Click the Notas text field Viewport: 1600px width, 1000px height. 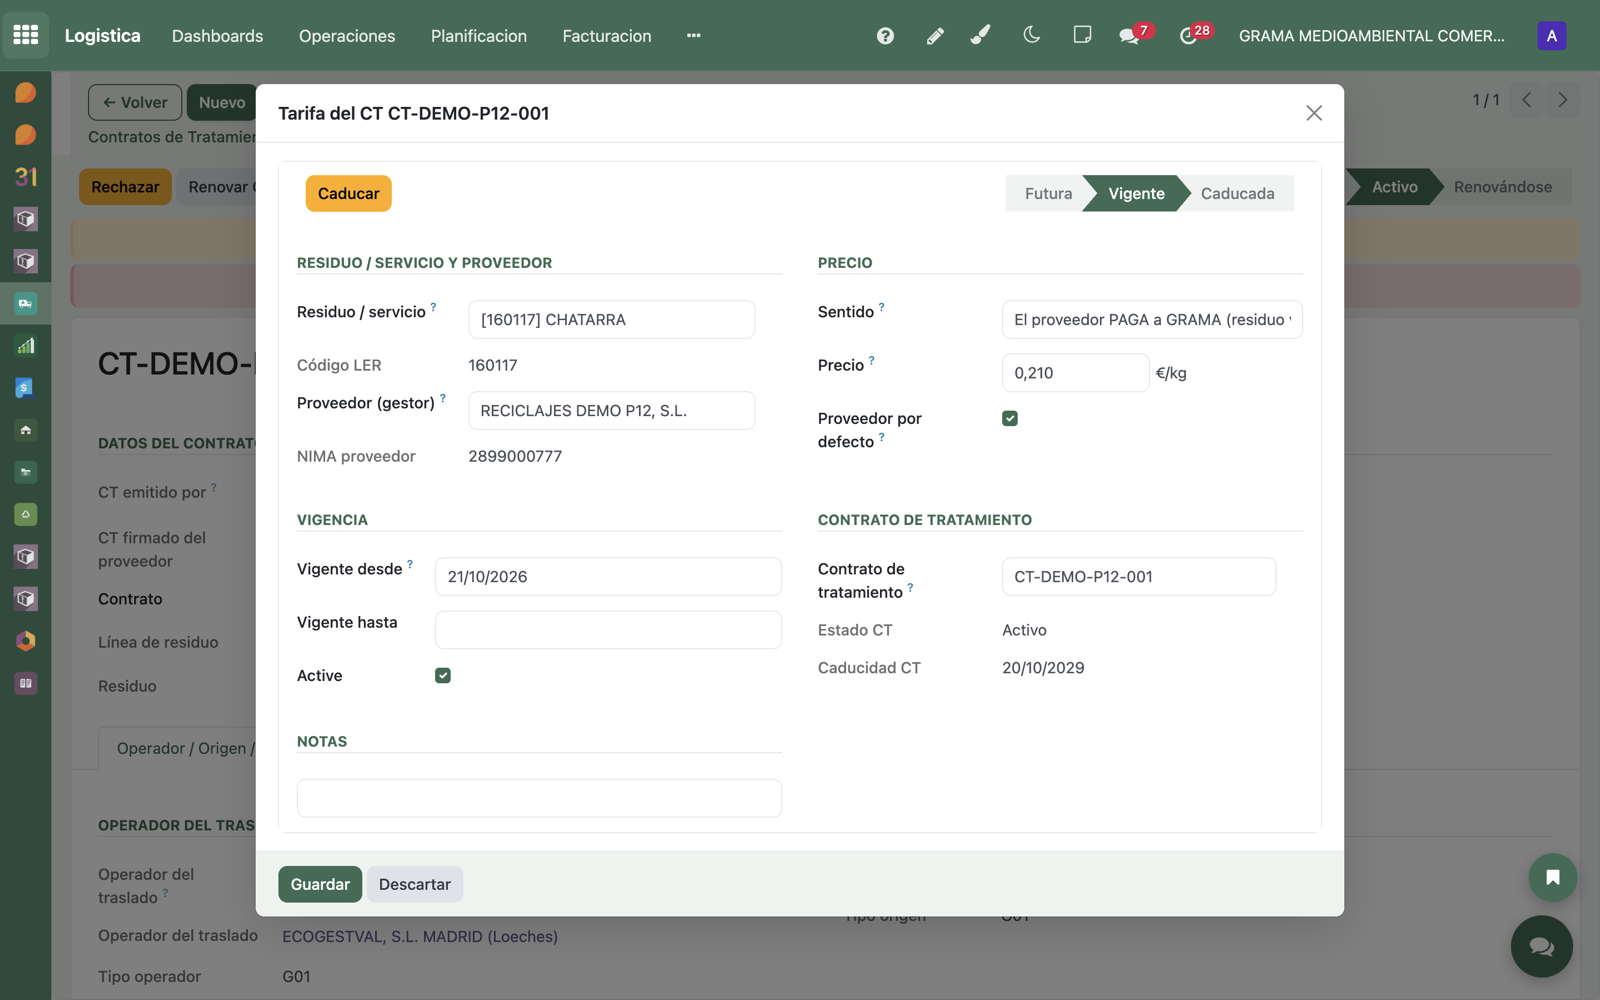539,798
